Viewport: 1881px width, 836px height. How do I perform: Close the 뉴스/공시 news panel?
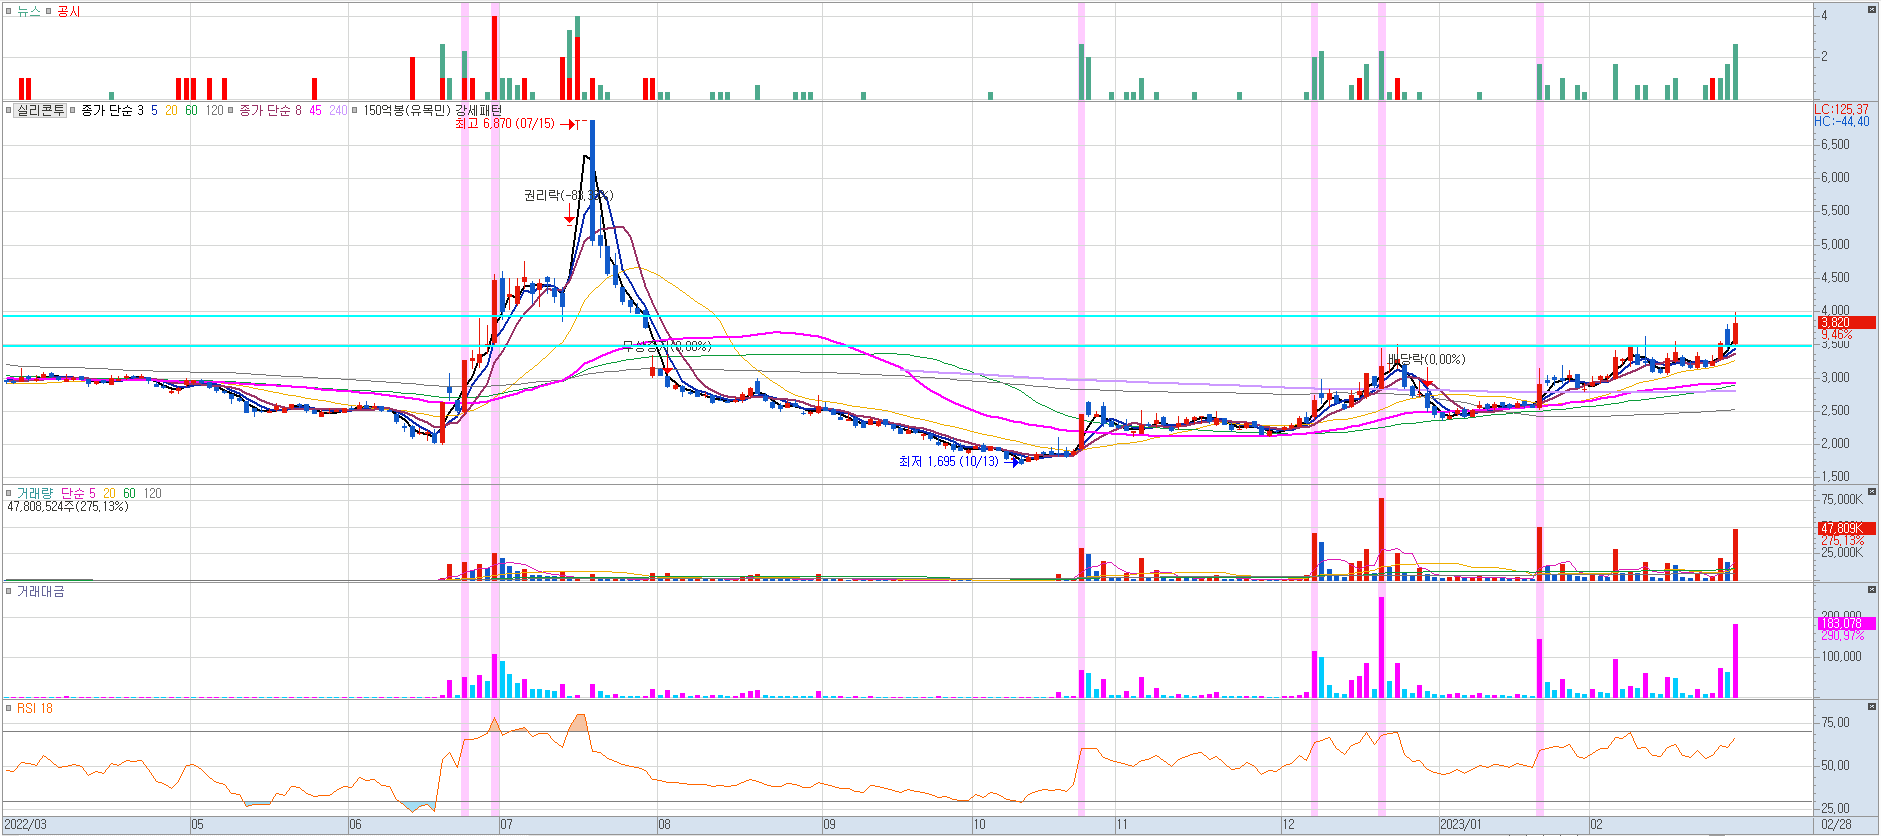[x=1872, y=10]
